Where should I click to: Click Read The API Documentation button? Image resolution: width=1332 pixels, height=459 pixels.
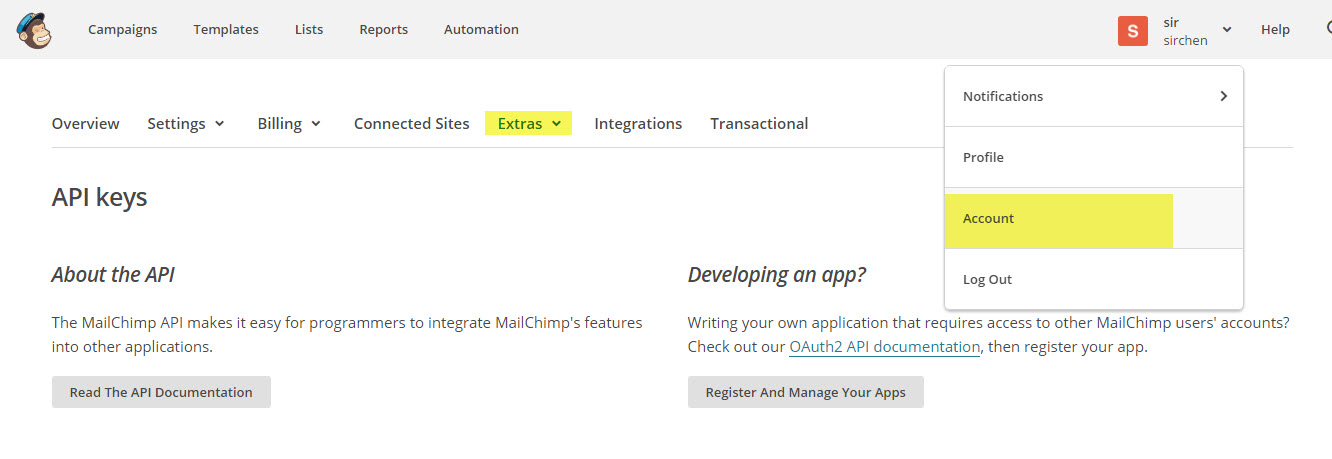161,392
